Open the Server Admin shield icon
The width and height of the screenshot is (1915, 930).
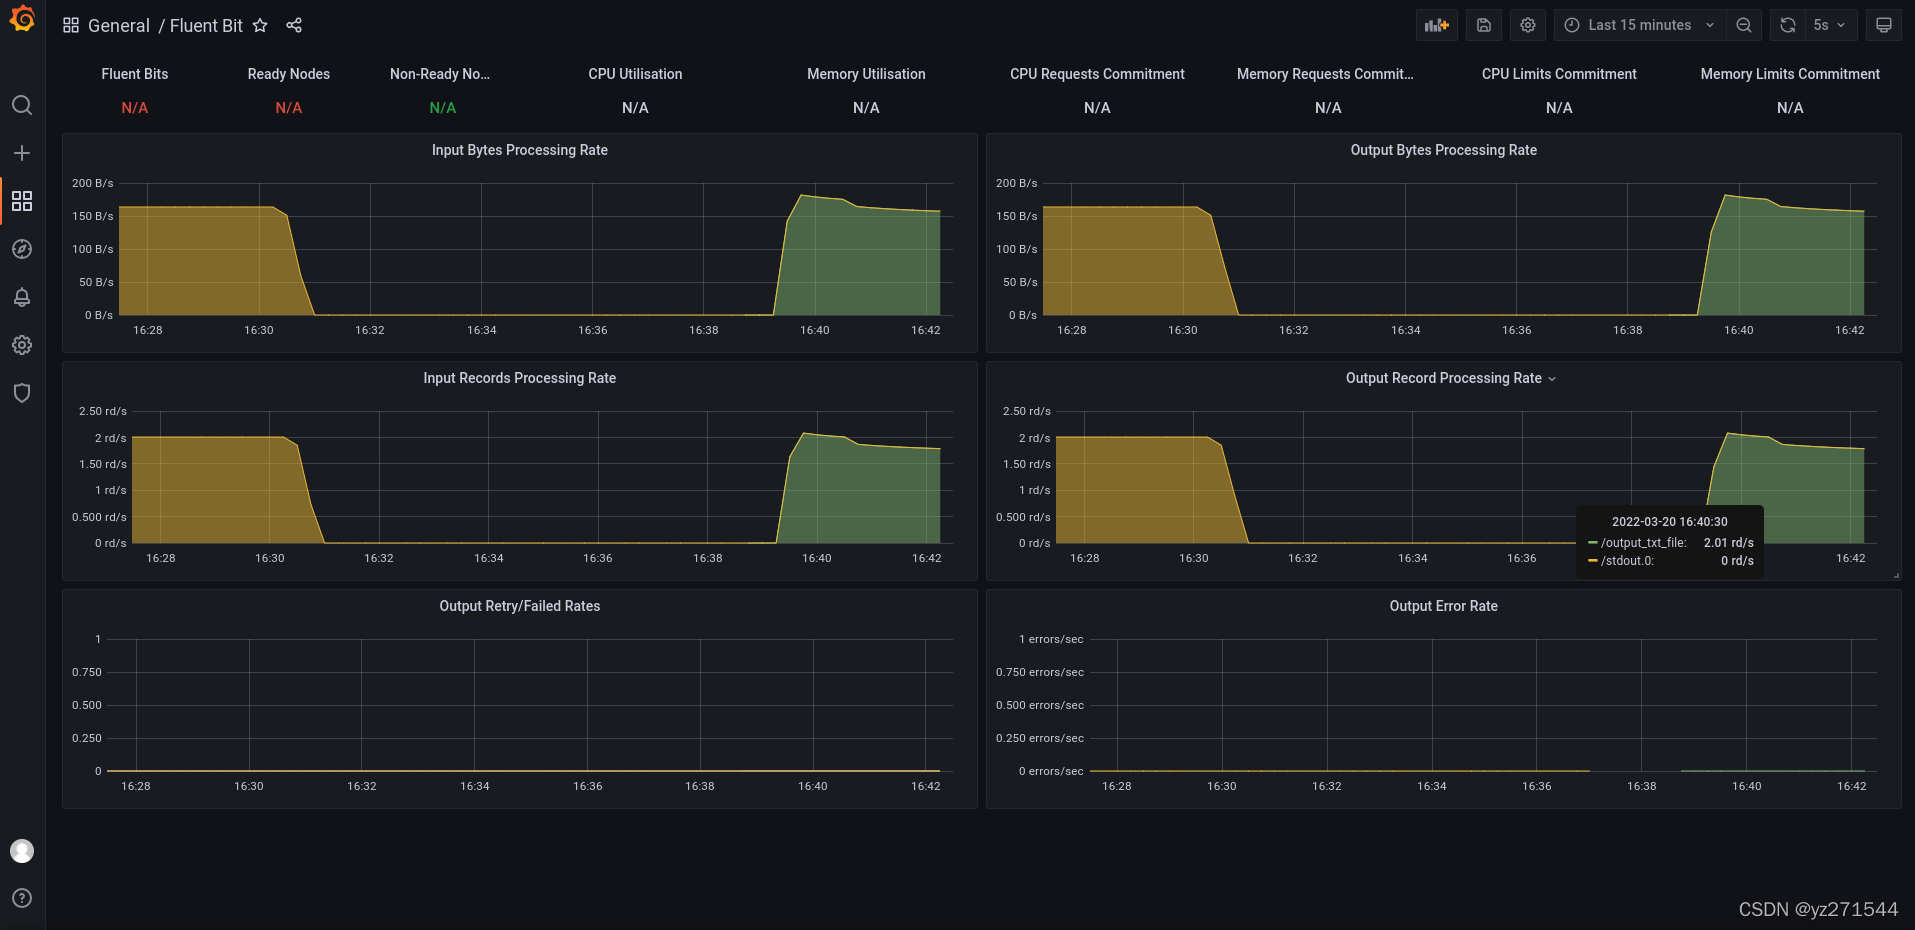pyautogui.click(x=22, y=393)
